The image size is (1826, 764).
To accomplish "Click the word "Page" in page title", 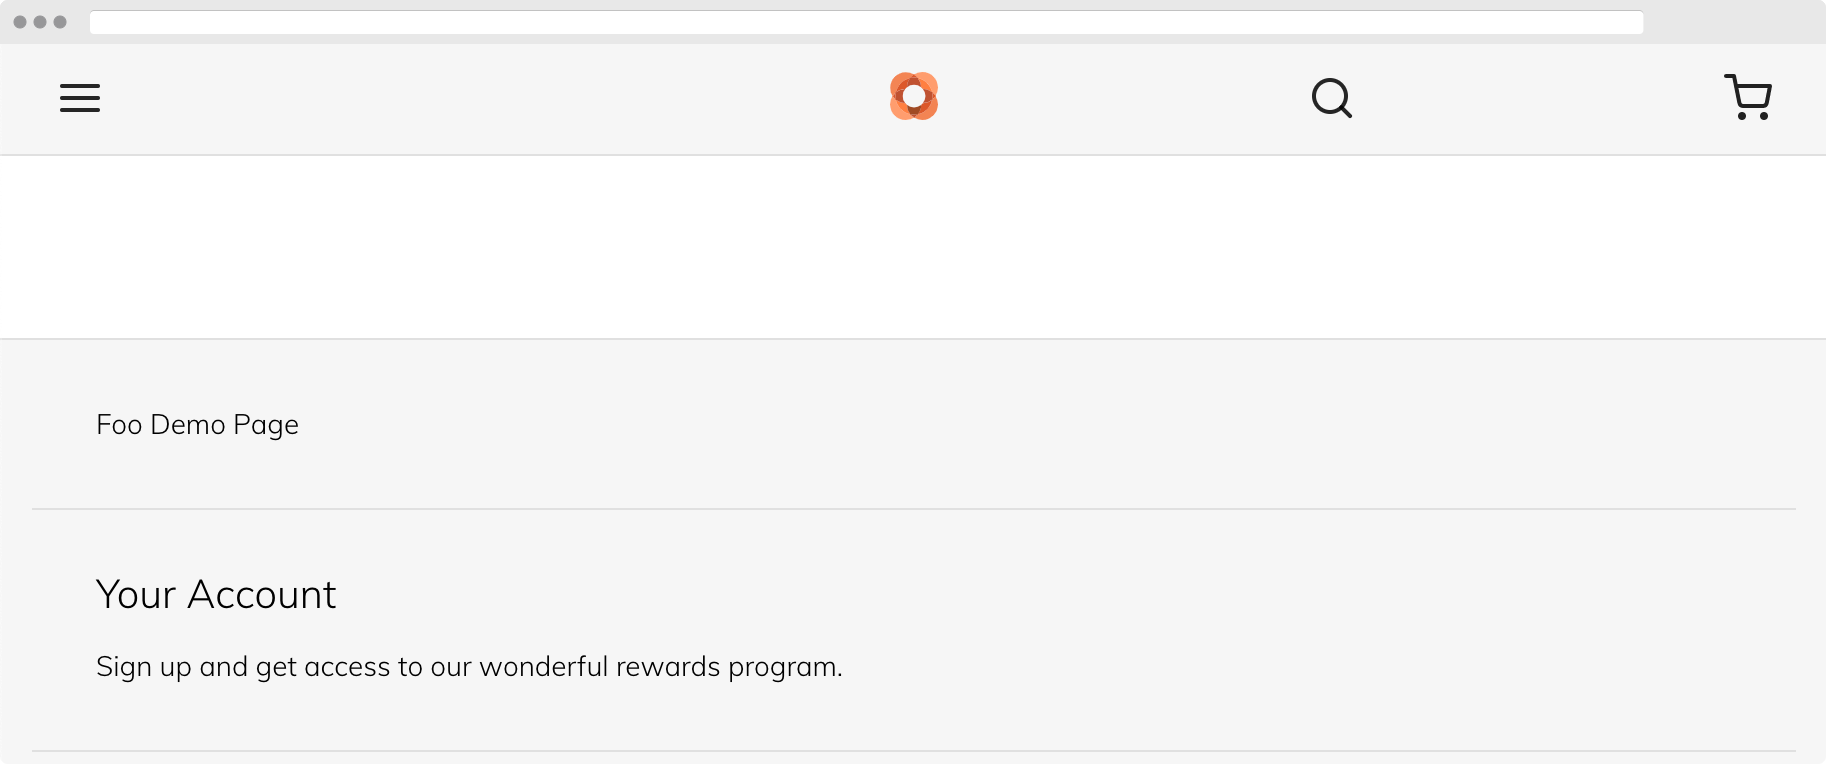I will coord(266,426).
